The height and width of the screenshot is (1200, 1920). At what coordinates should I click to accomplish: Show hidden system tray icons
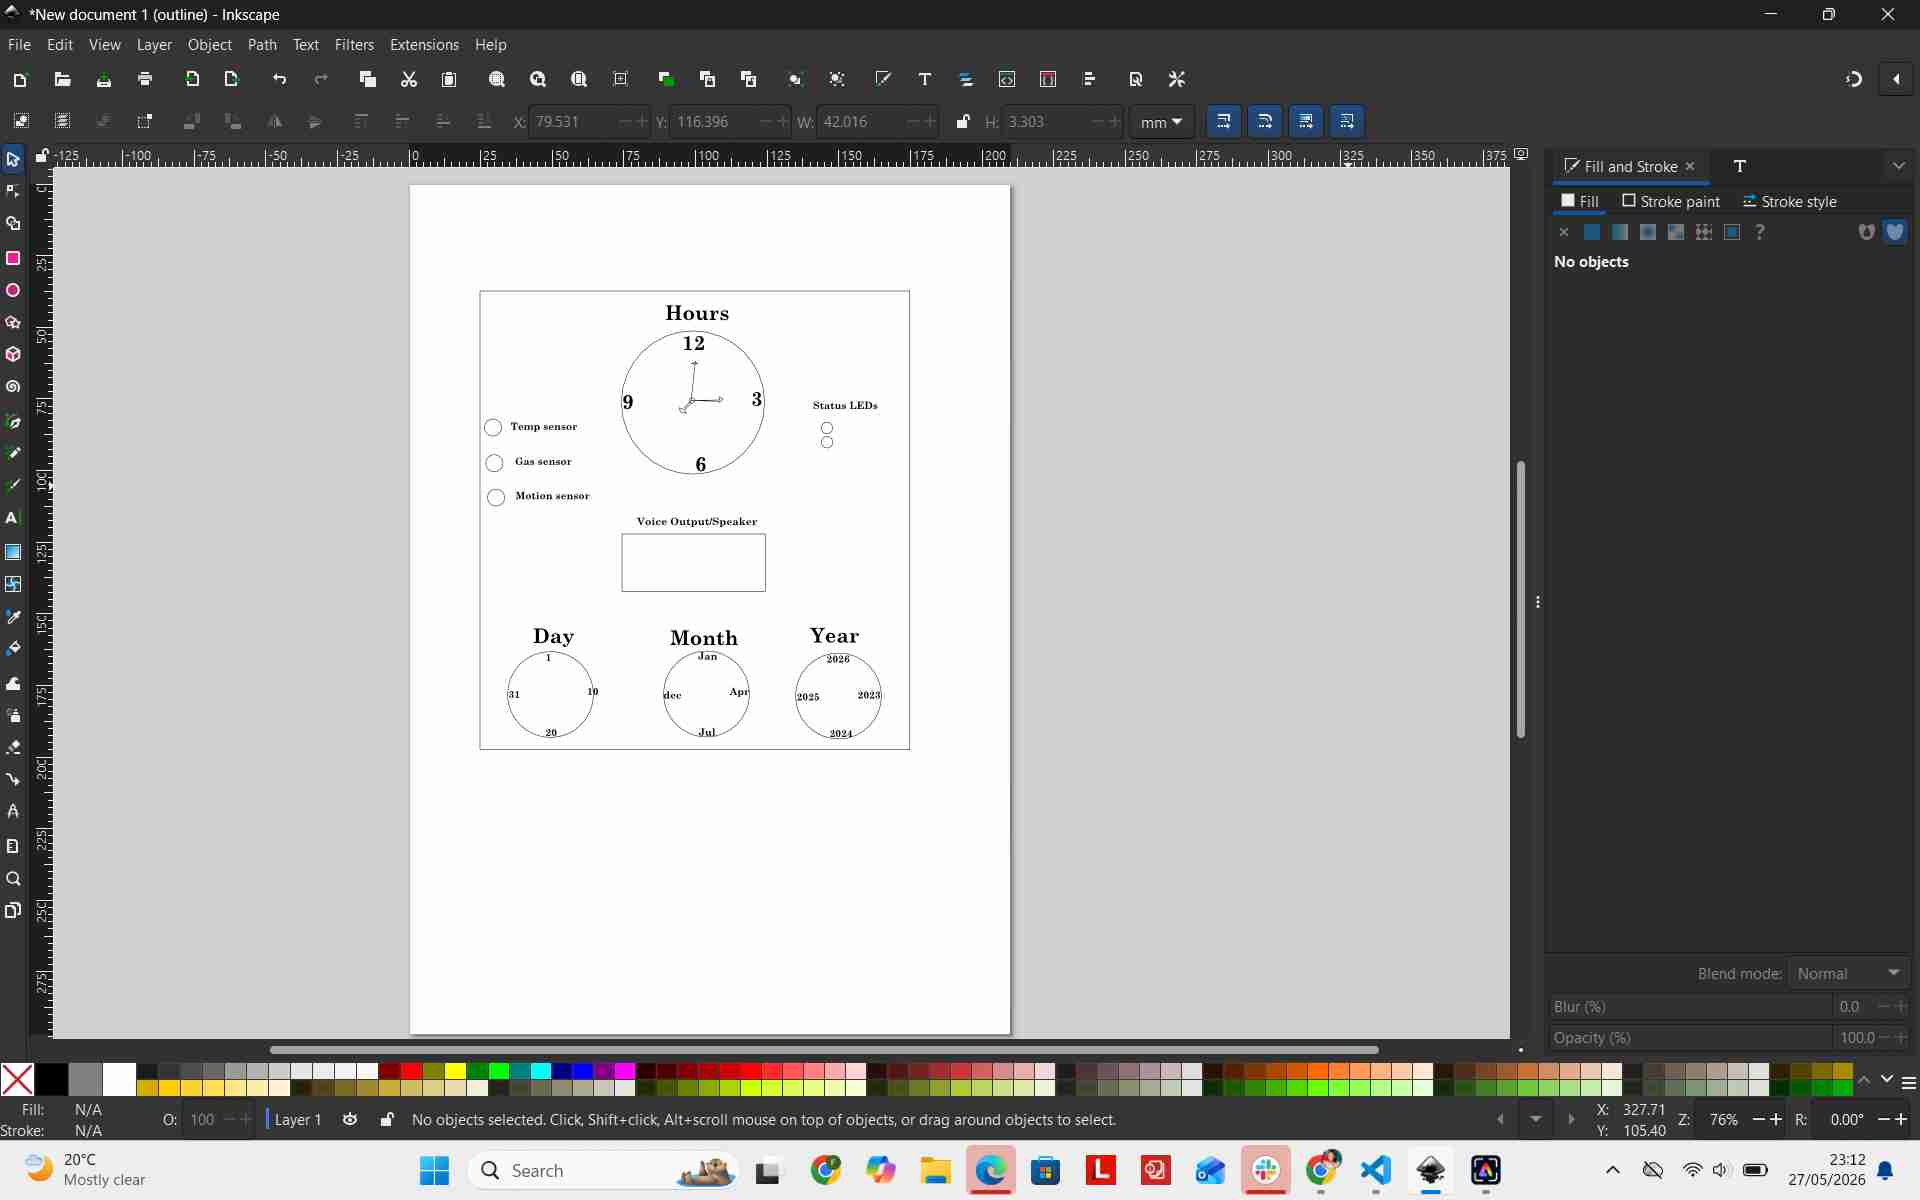pos(1613,1170)
